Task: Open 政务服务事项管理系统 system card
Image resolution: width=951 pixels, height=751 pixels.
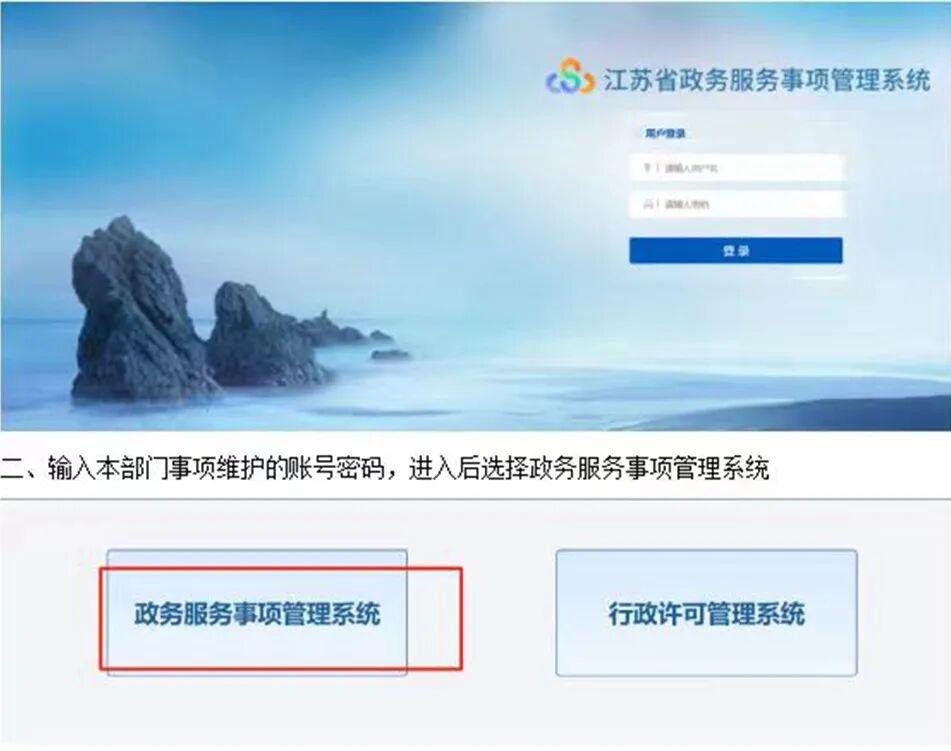Action: [257, 613]
